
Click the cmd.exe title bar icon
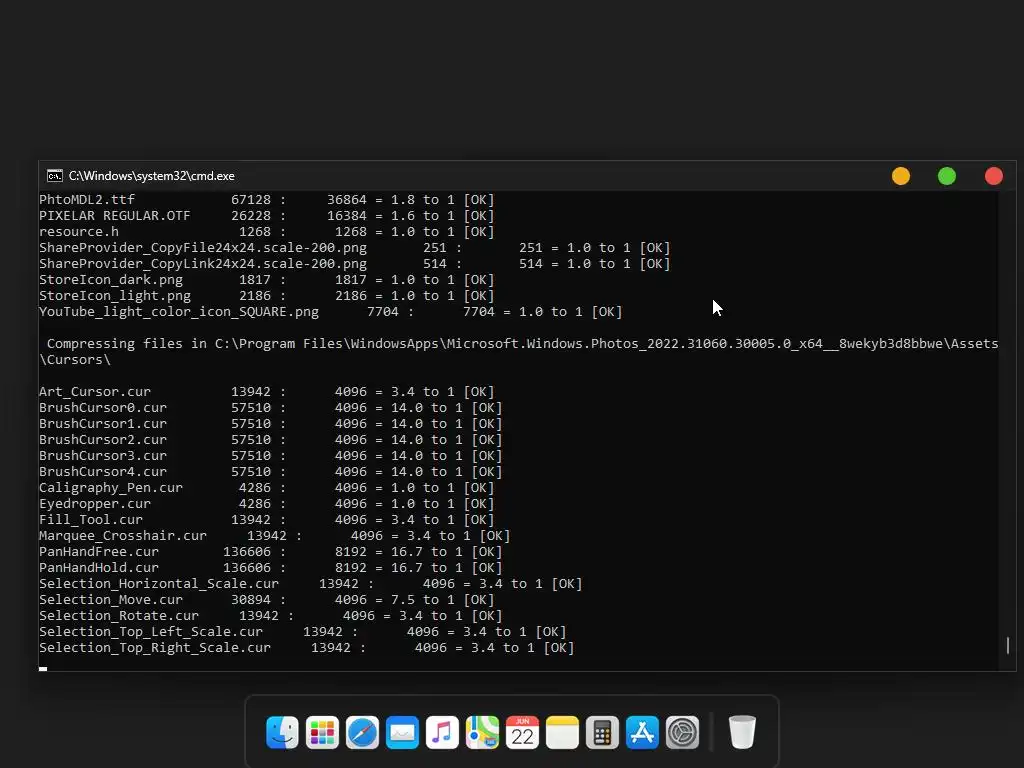pos(55,176)
